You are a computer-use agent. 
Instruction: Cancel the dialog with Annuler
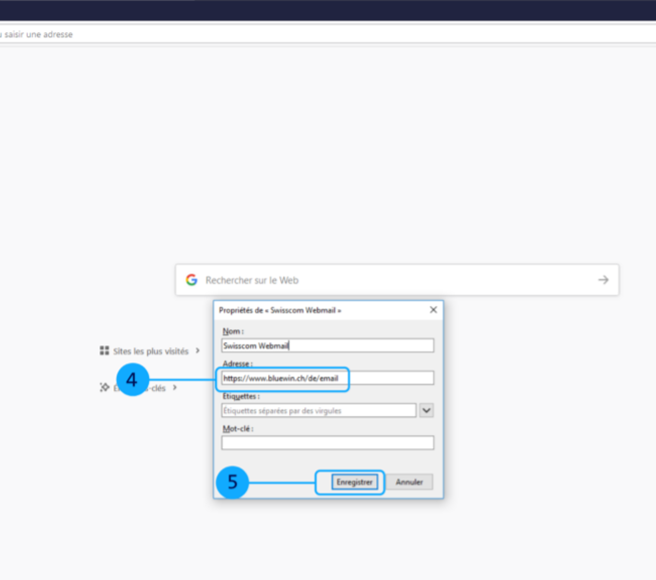(409, 482)
